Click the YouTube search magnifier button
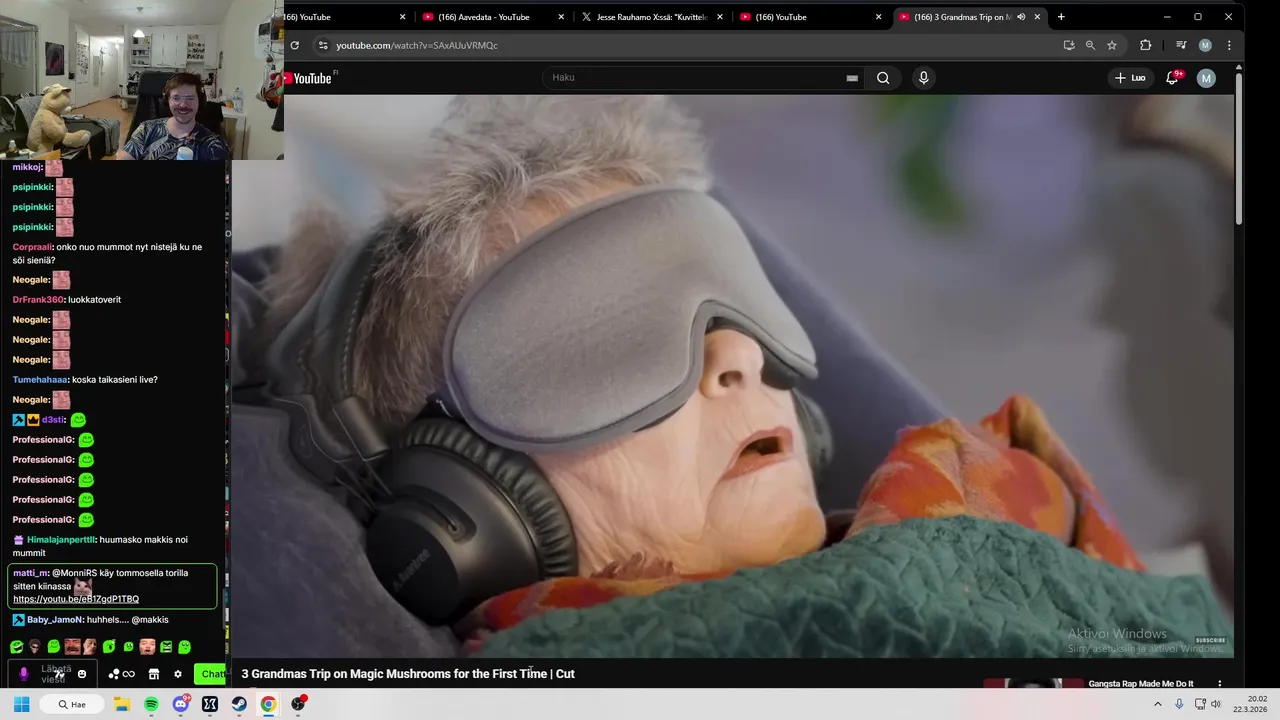Image resolution: width=1280 pixels, height=720 pixels. coord(883,78)
